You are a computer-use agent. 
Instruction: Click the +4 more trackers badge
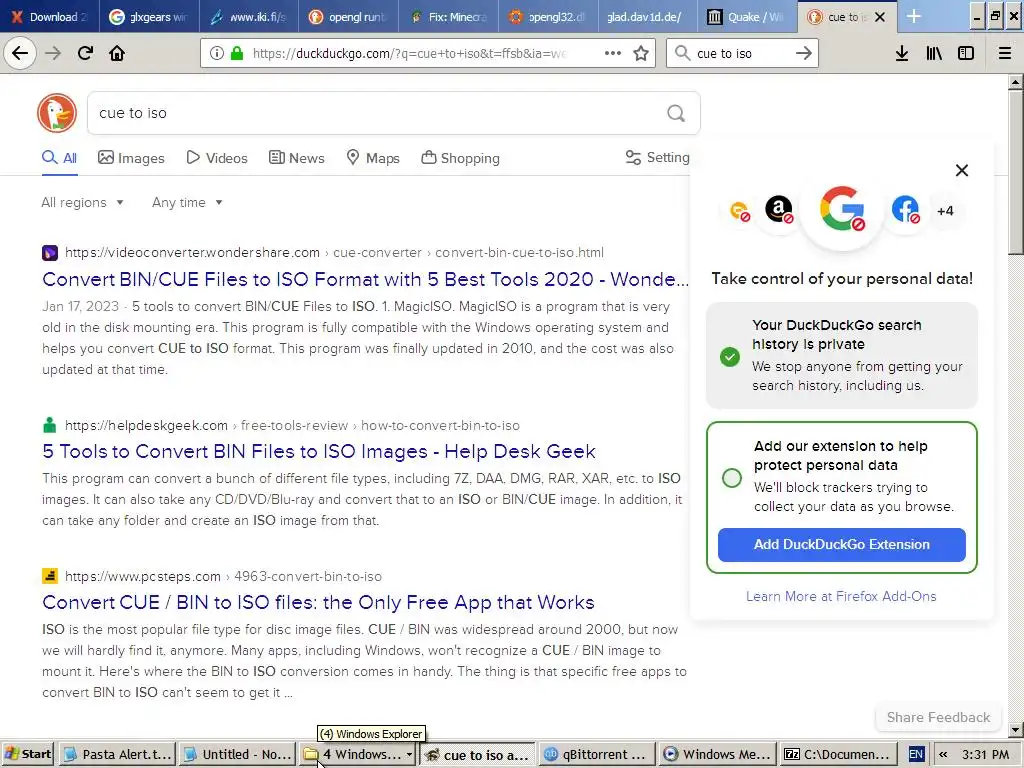point(945,211)
